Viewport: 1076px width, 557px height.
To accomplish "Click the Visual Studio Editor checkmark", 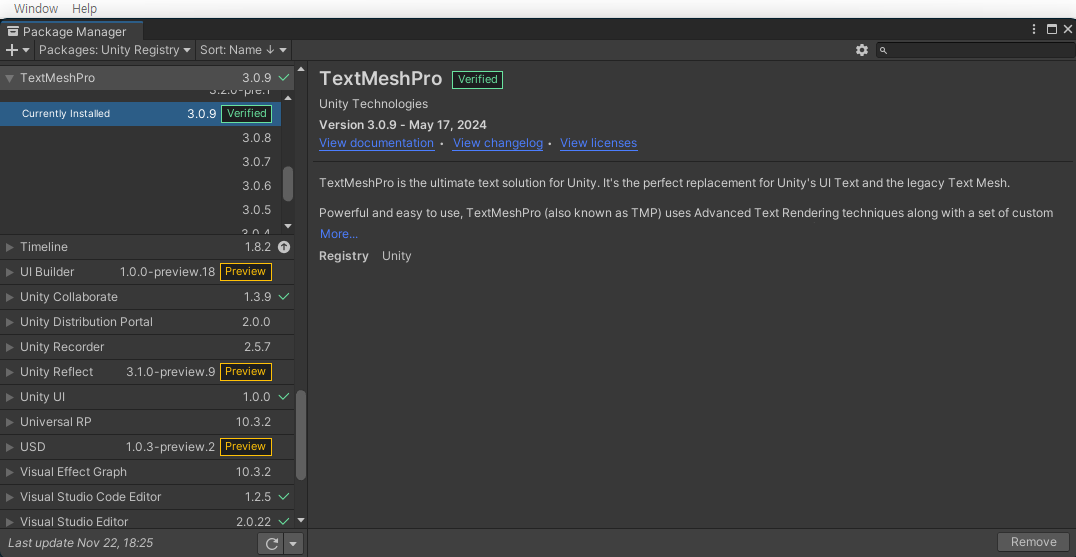I will pos(284,521).
